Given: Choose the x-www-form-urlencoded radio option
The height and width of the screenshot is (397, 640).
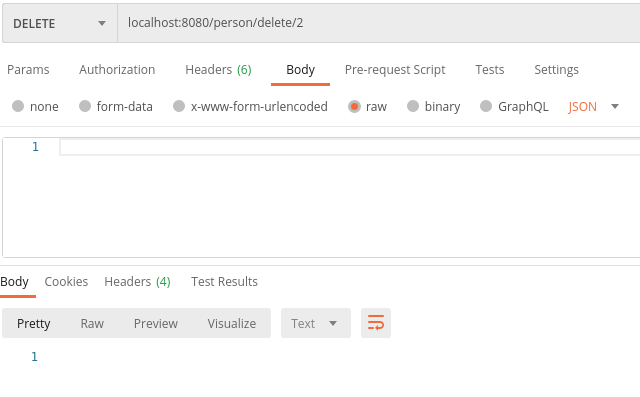Looking at the screenshot, I should click(179, 106).
